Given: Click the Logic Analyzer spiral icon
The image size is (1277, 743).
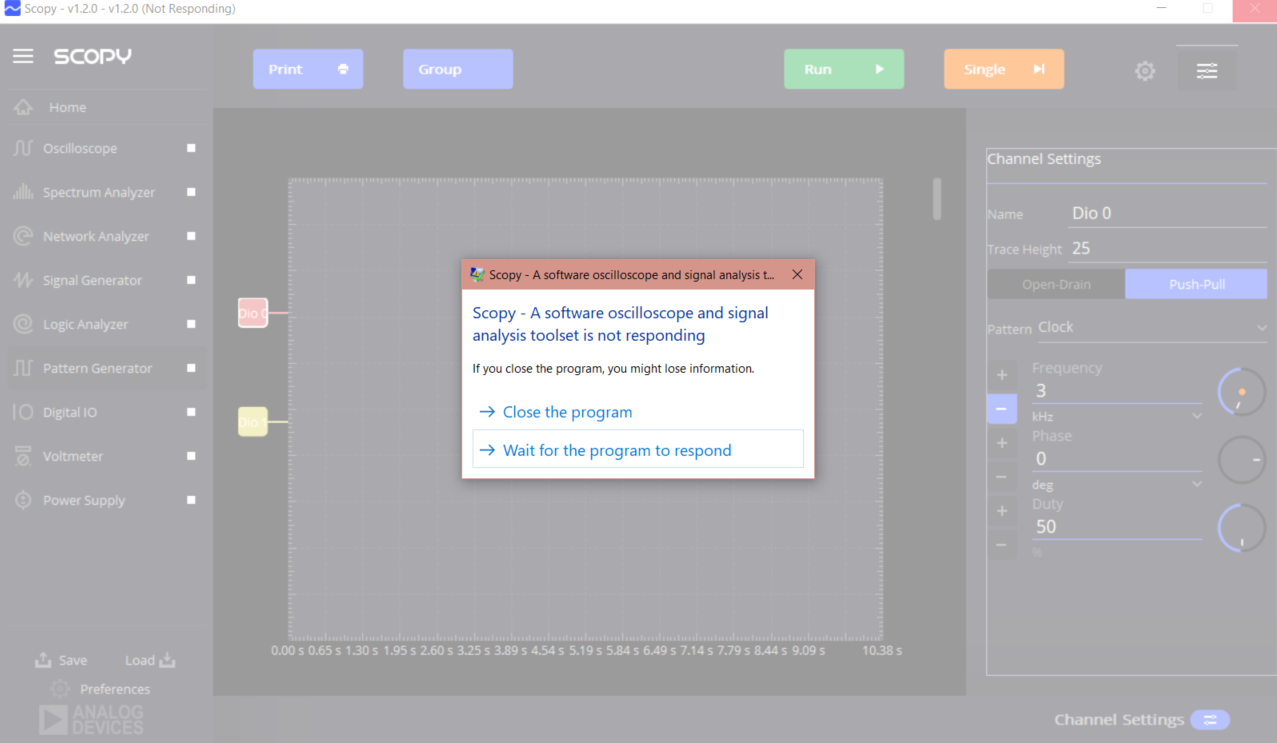Looking at the screenshot, I should click(x=23, y=324).
